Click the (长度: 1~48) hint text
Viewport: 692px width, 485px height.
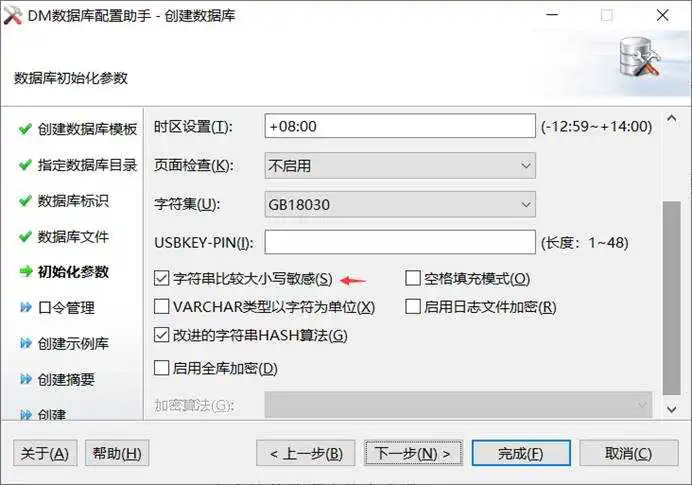tap(585, 242)
